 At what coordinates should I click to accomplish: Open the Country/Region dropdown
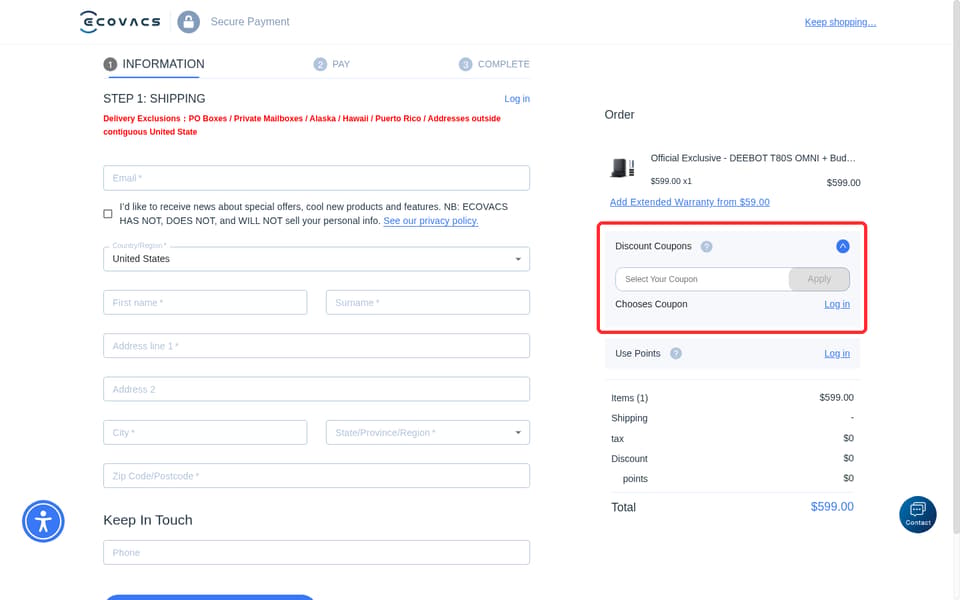point(317,259)
